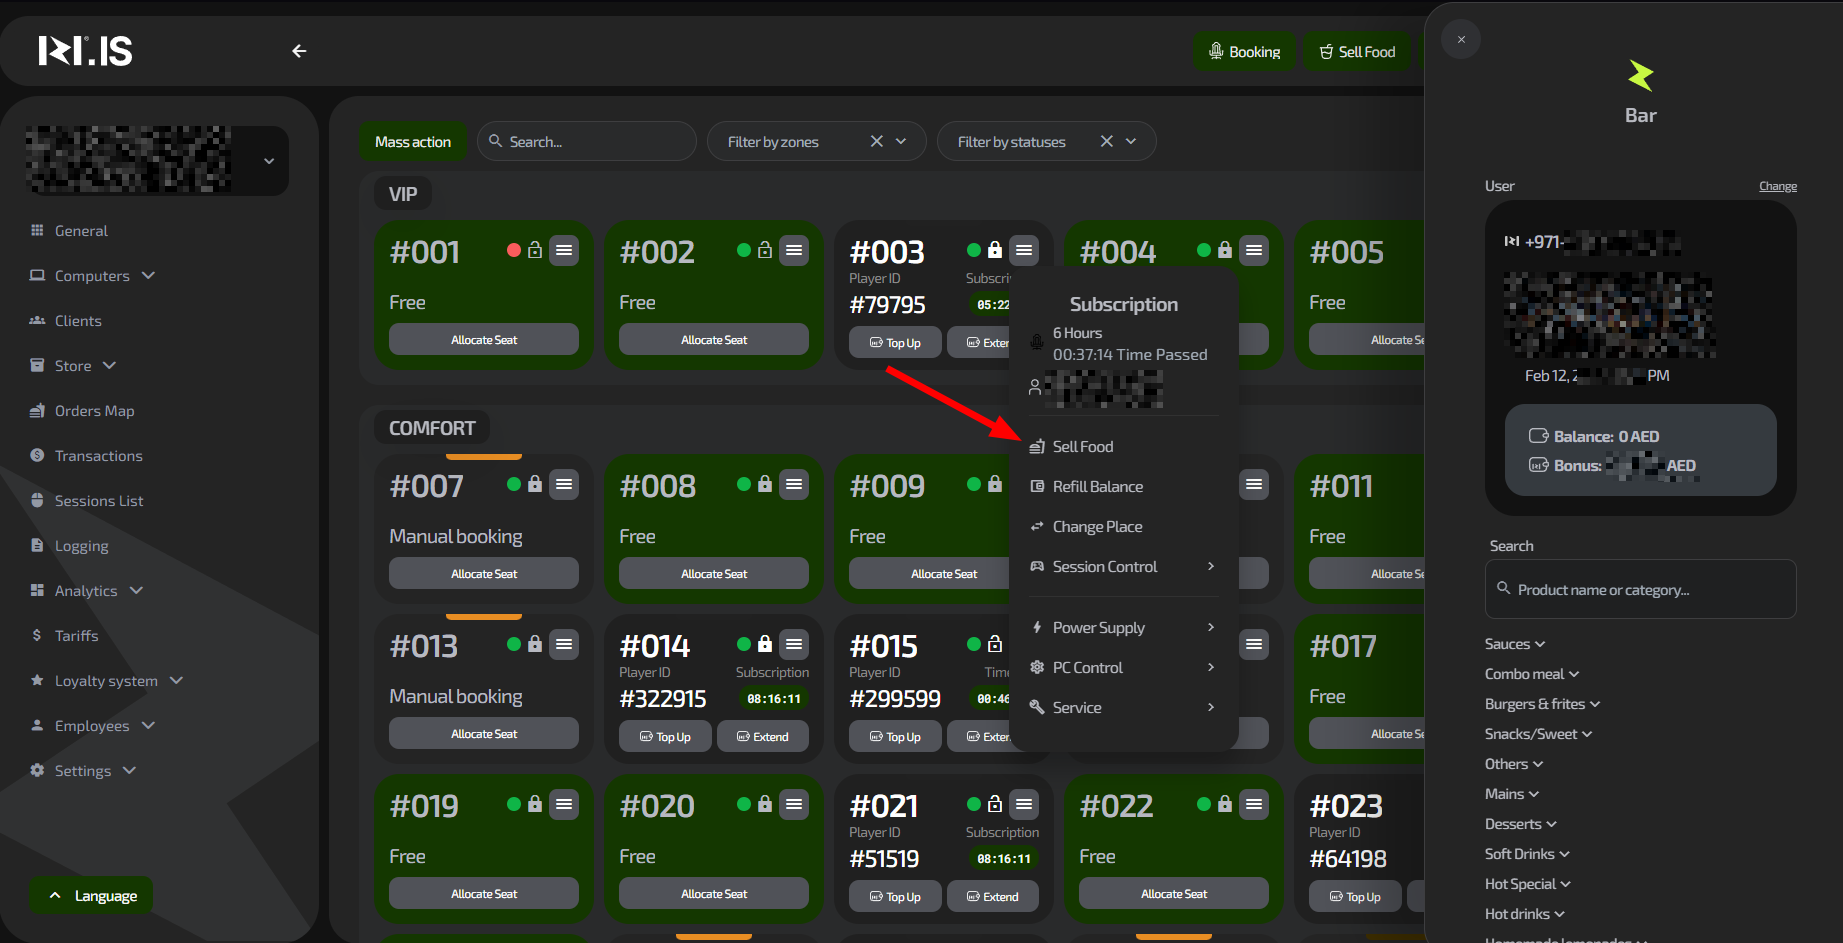Expand Computers submenu in sidebar
The width and height of the screenshot is (1843, 943).
pos(148,276)
